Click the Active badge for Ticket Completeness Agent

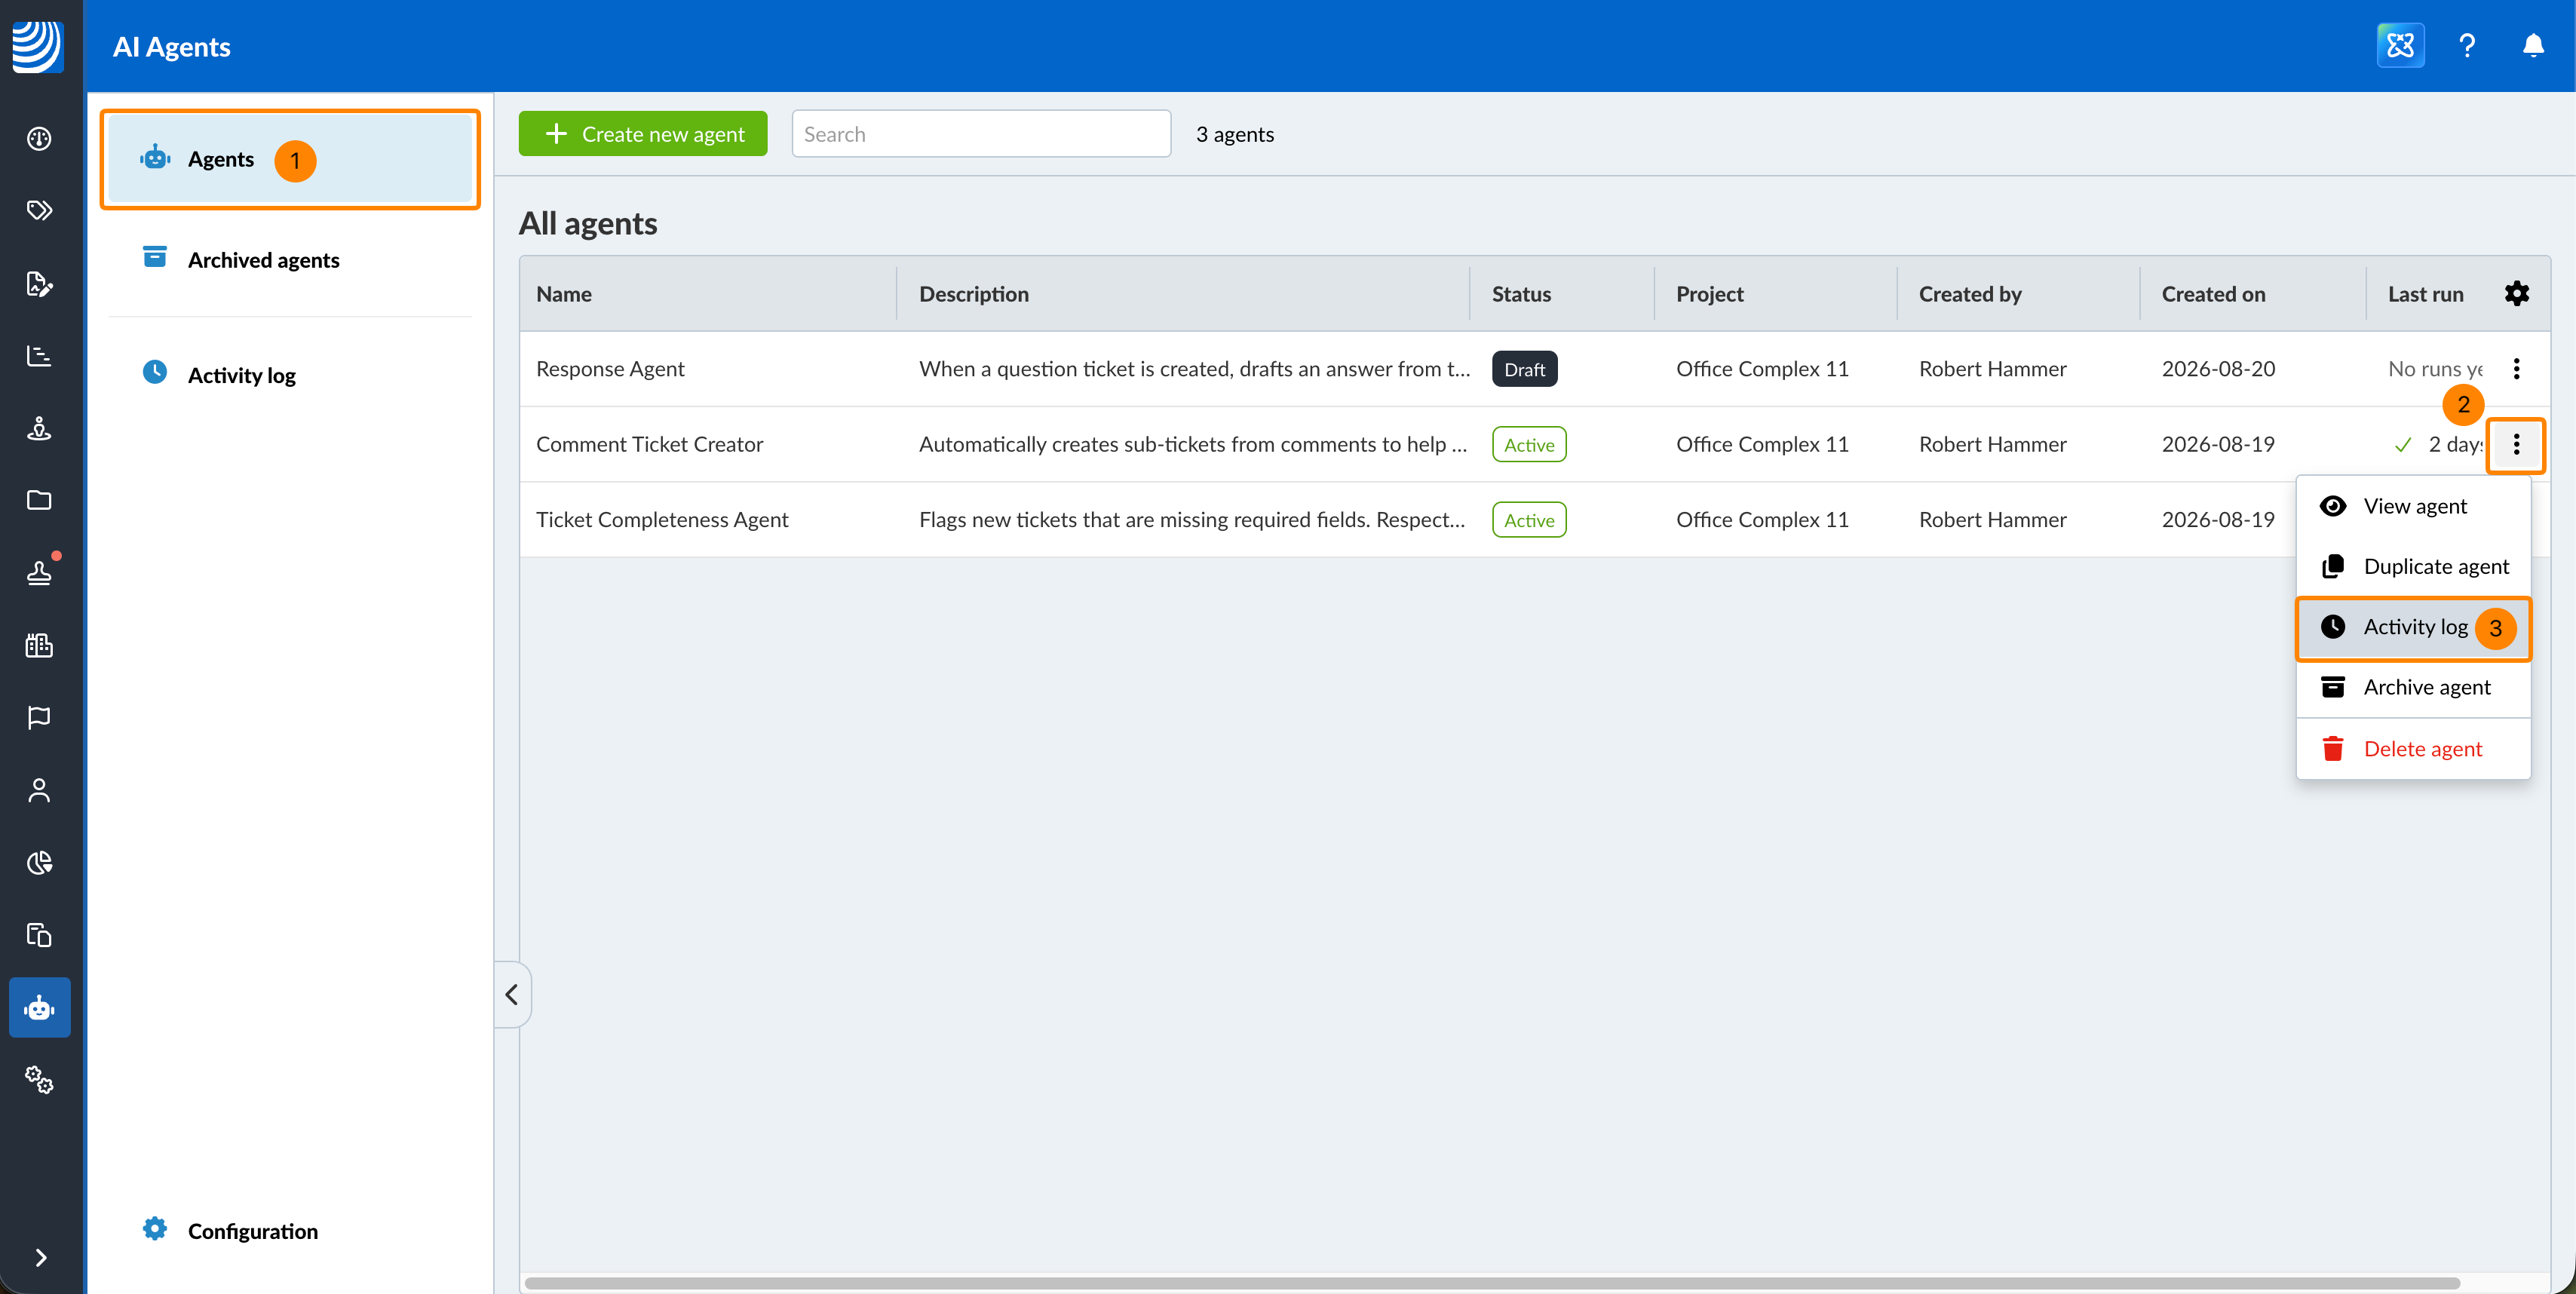point(1529,520)
